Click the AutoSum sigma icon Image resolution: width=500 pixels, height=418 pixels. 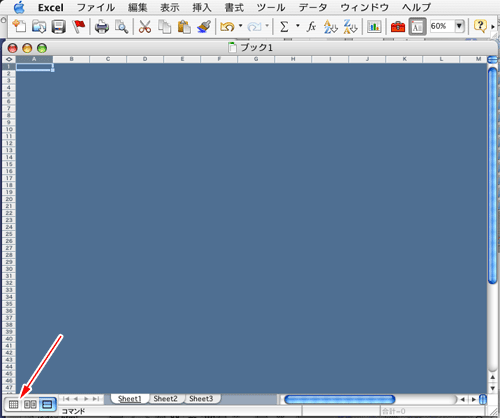click(x=284, y=27)
